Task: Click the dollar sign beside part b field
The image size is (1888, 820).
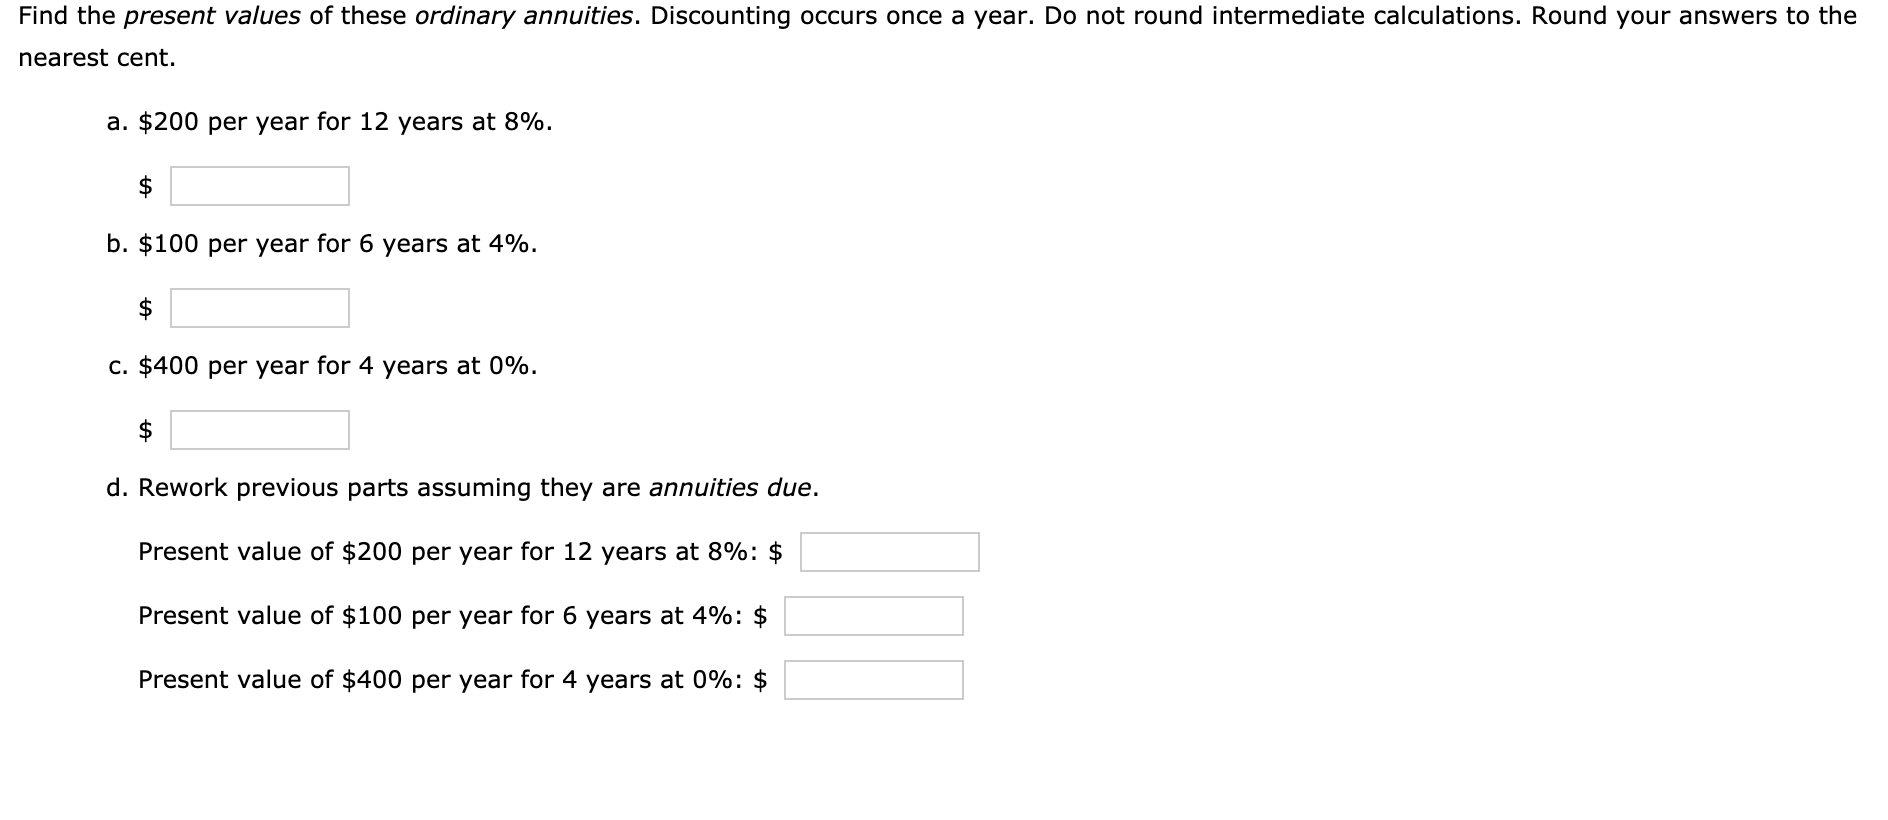Action: point(145,308)
